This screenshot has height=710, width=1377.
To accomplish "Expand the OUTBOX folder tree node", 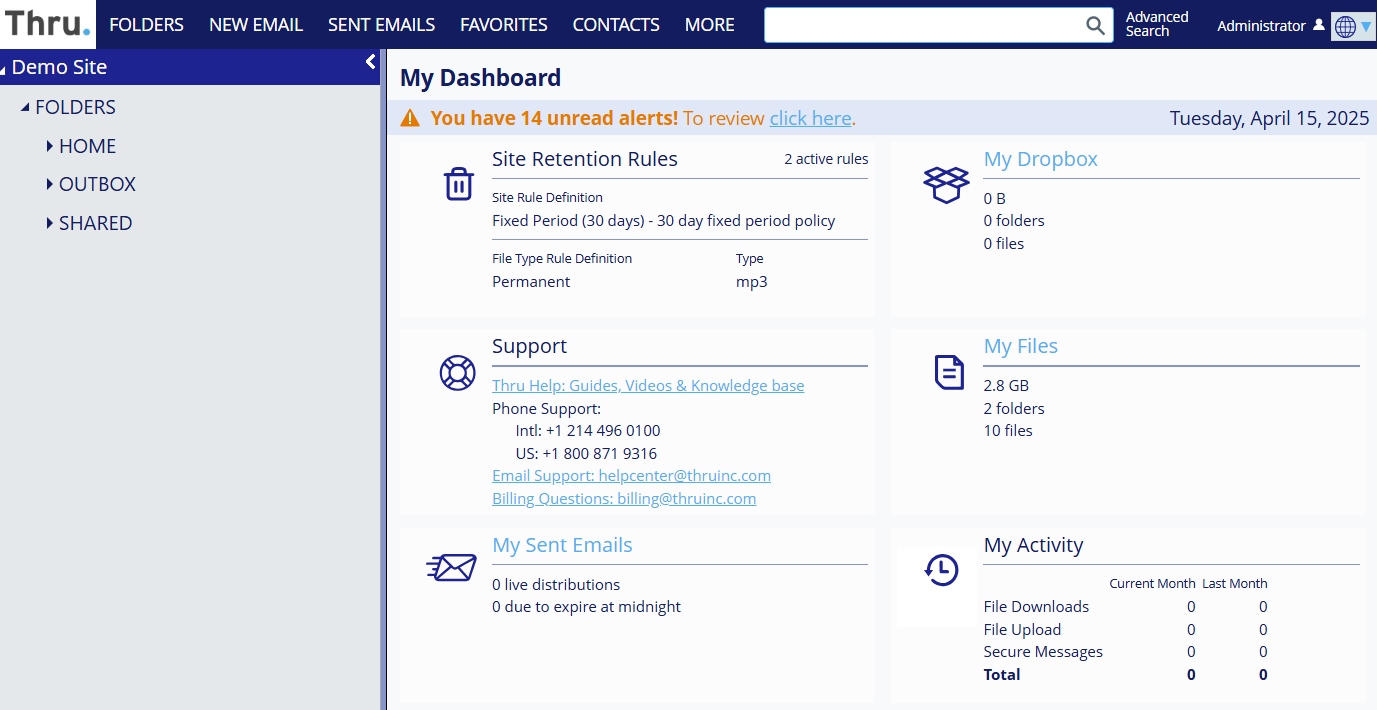I will (x=49, y=184).
